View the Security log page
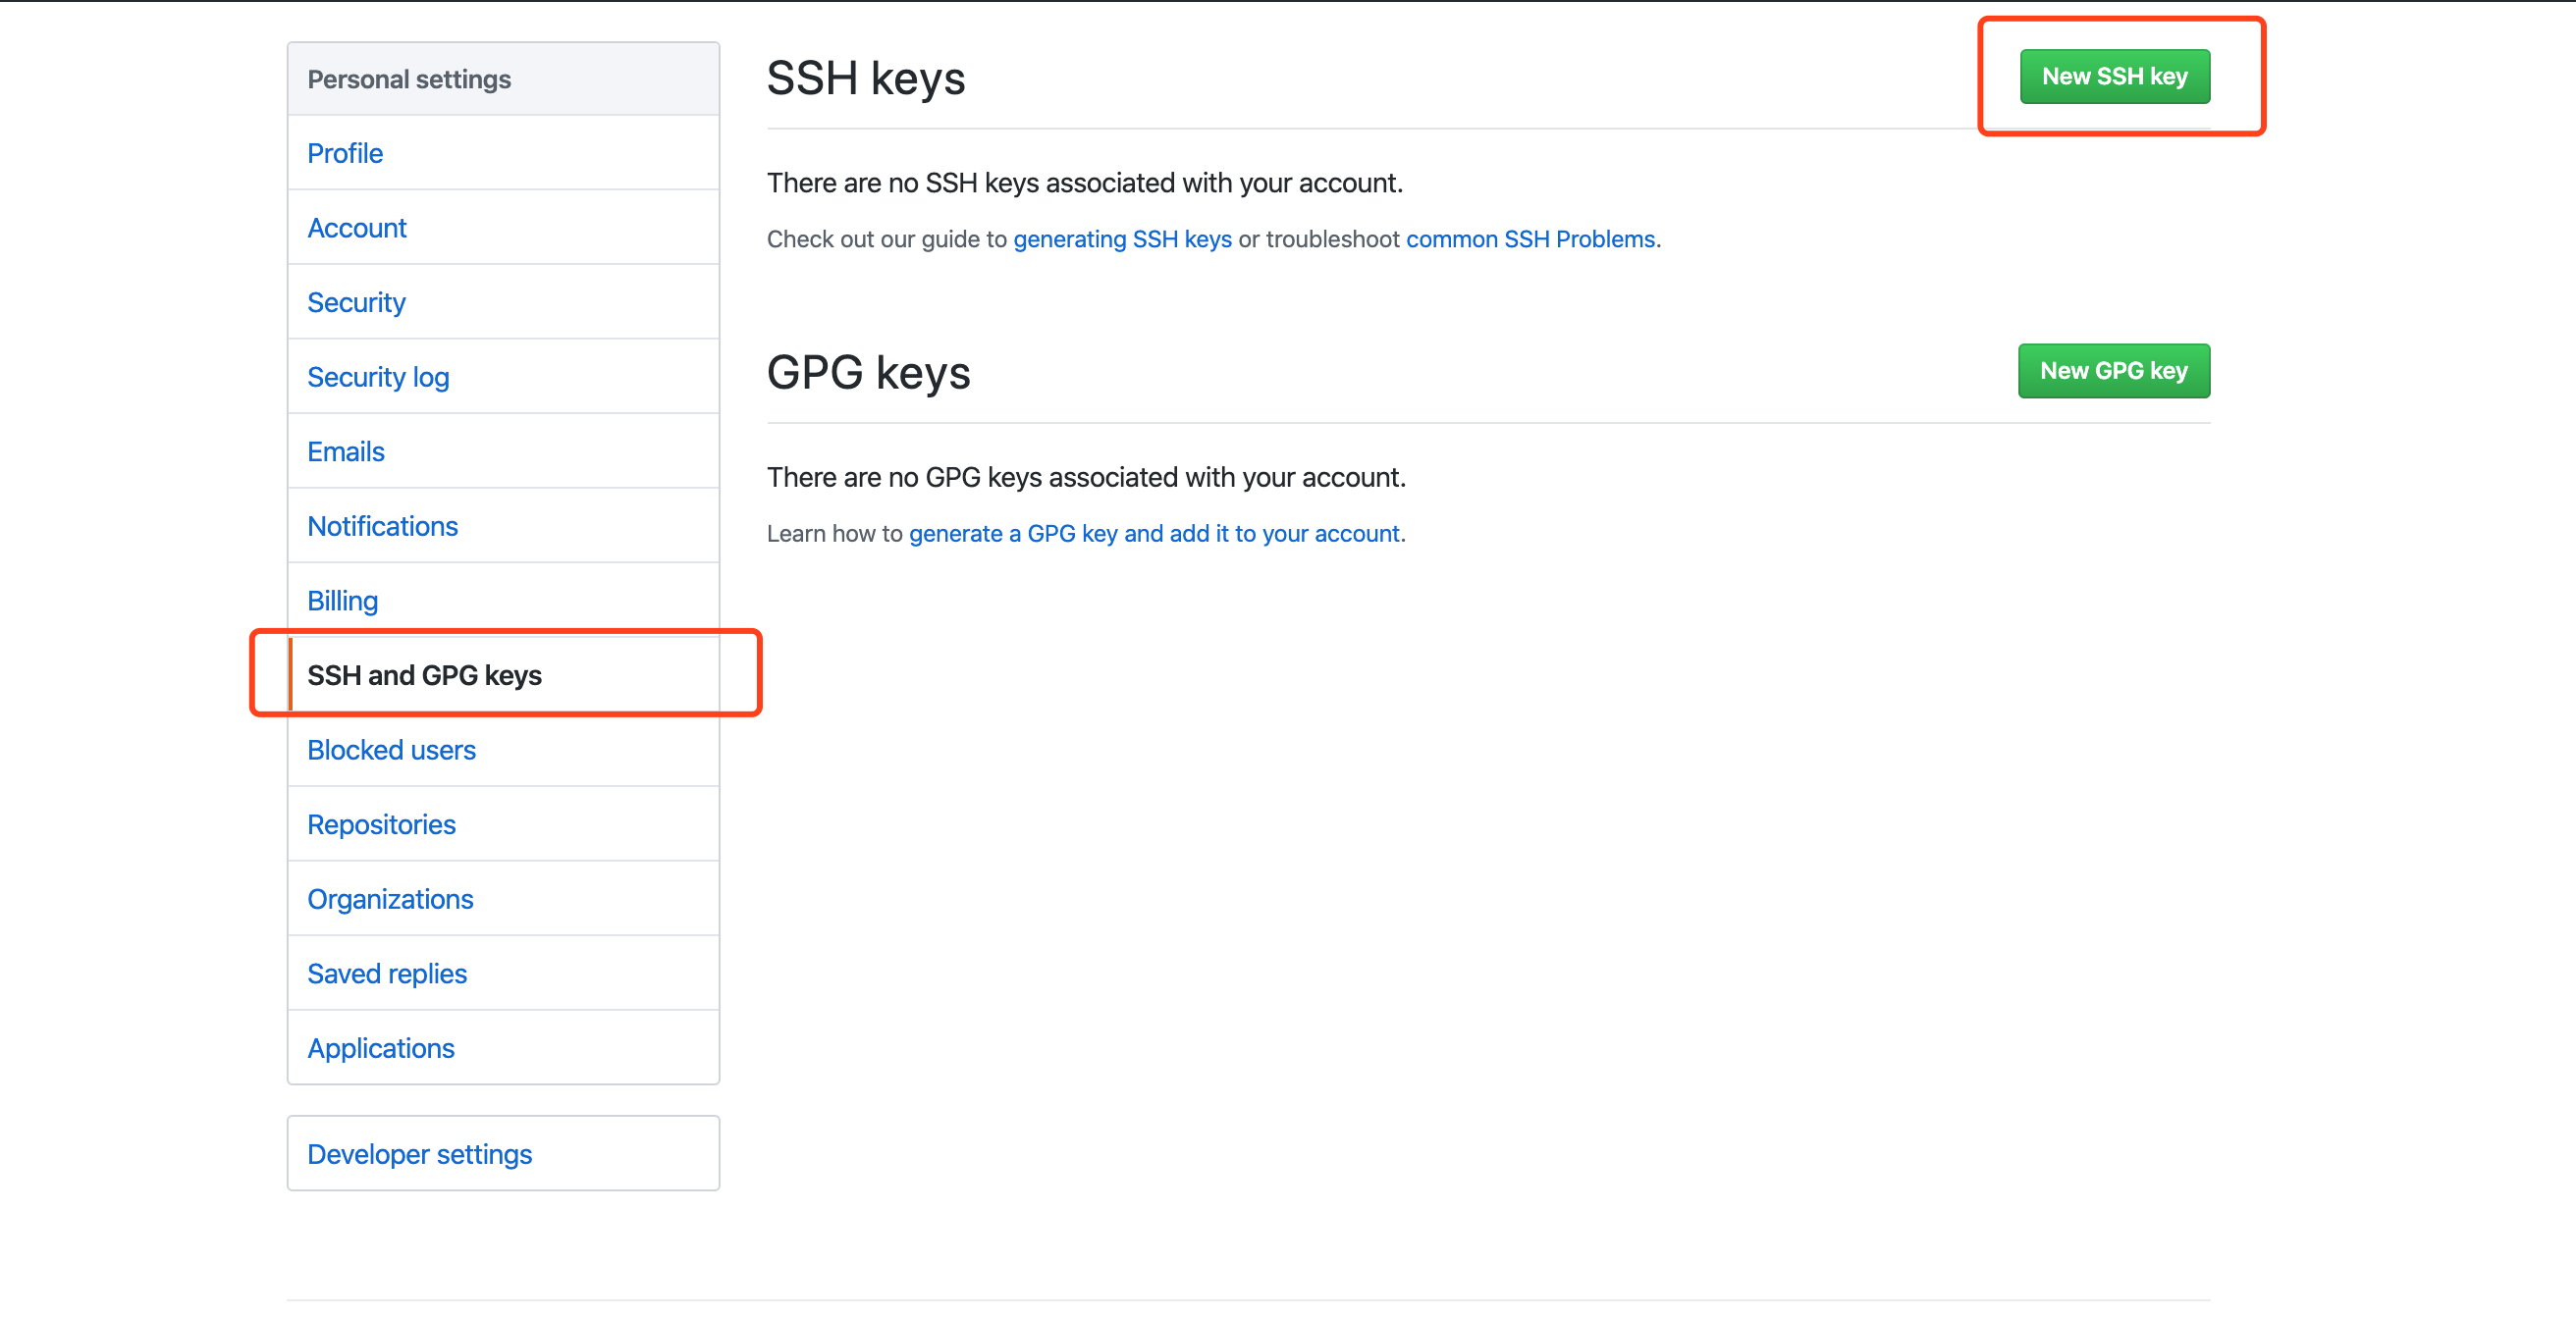The width and height of the screenshot is (2576, 1317). (x=378, y=377)
